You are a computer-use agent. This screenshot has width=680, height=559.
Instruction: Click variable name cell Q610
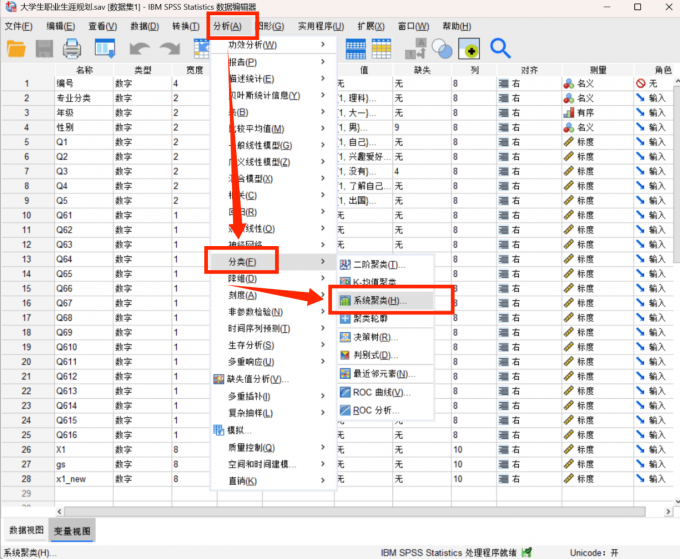click(84, 347)
